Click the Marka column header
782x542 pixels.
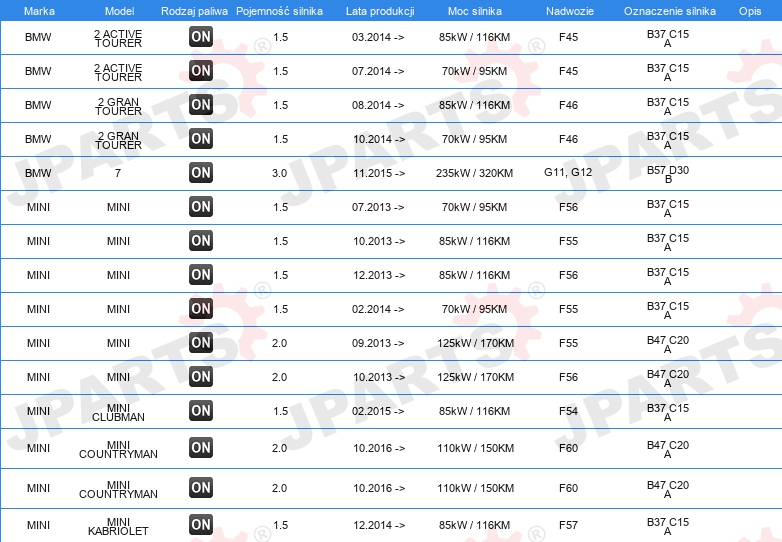[39, 11]
